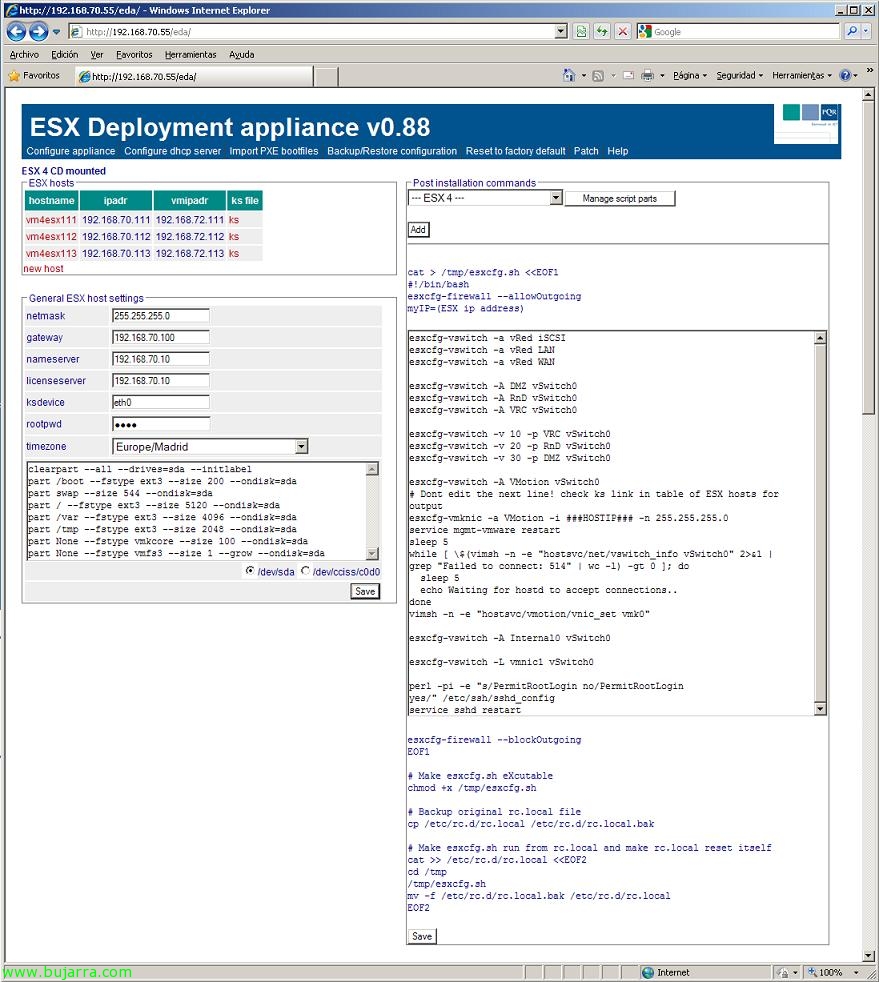Open the Ver menu
The image size is (879, 982).
pyautogui.click(x=96, y=54)
